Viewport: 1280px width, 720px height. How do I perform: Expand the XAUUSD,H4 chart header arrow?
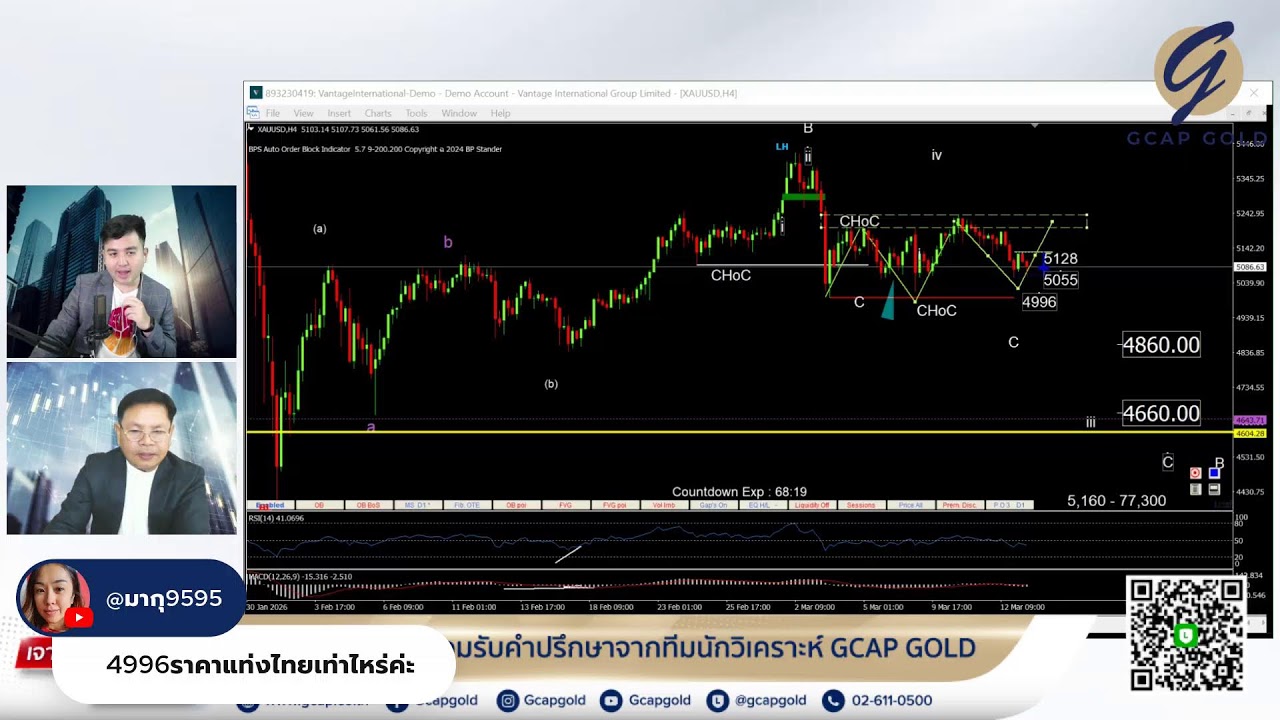[252, 129]
